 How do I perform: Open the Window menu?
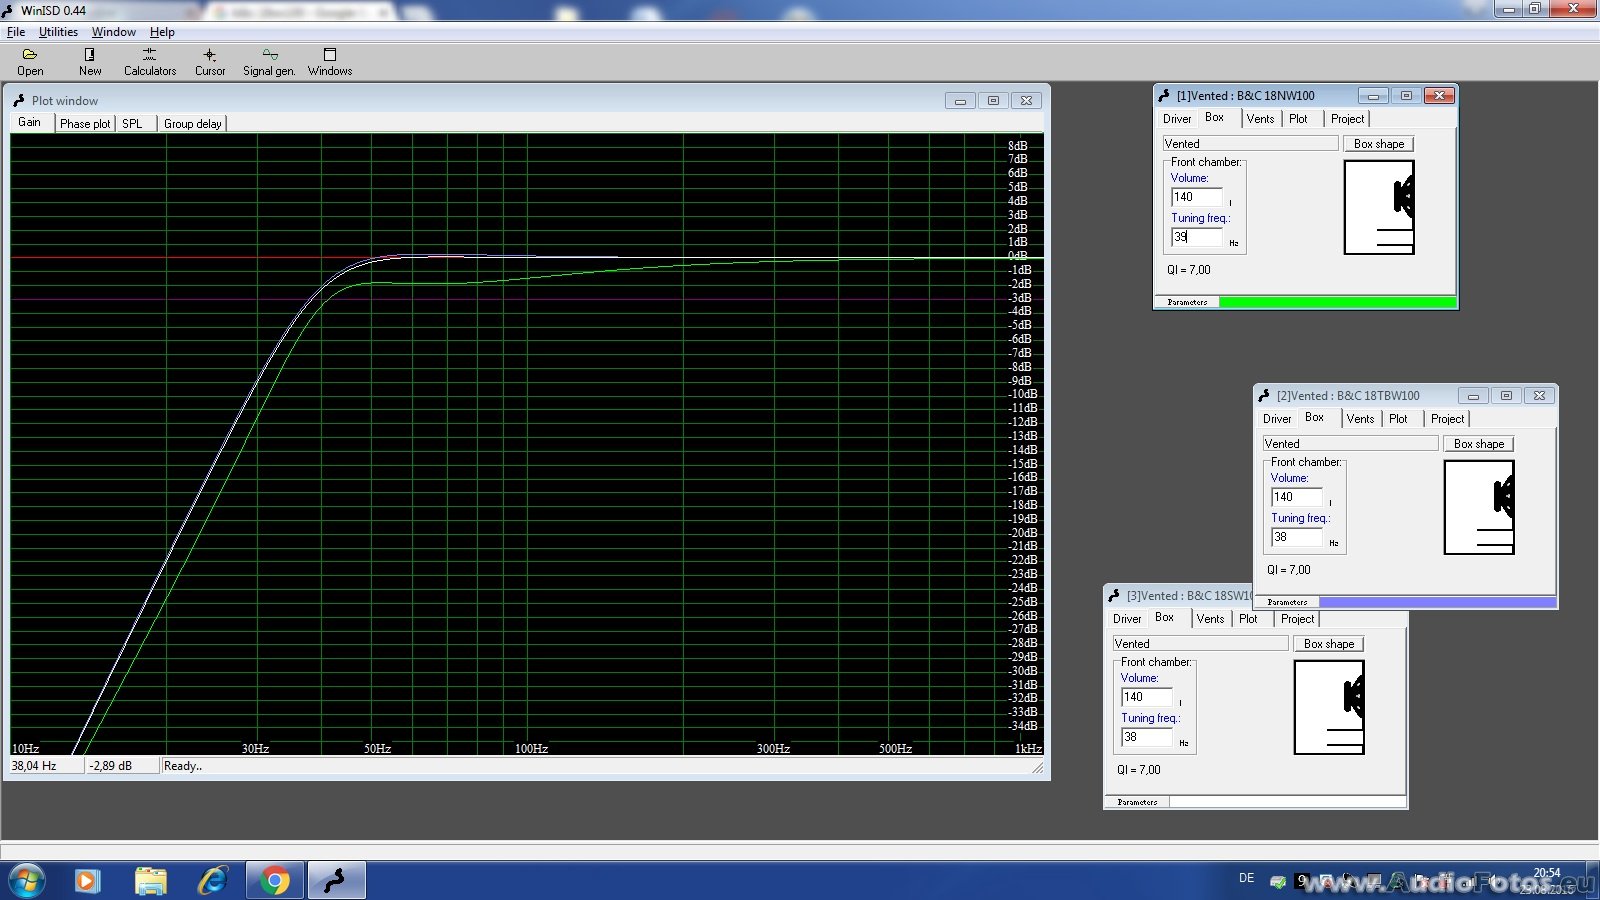pos(114,32)
